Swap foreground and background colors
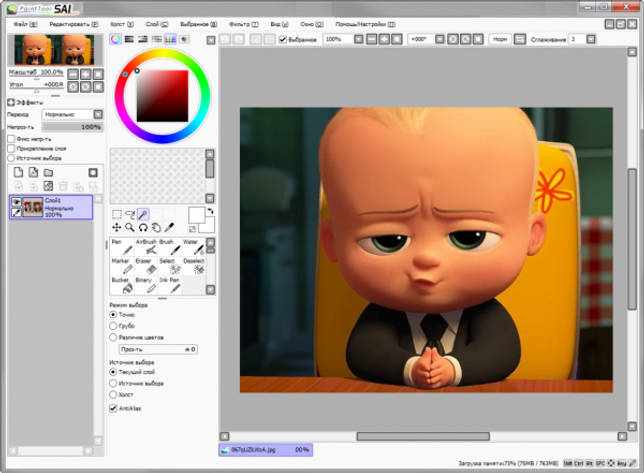The width and height of the screenshot is (644, 473). [210, 211]
